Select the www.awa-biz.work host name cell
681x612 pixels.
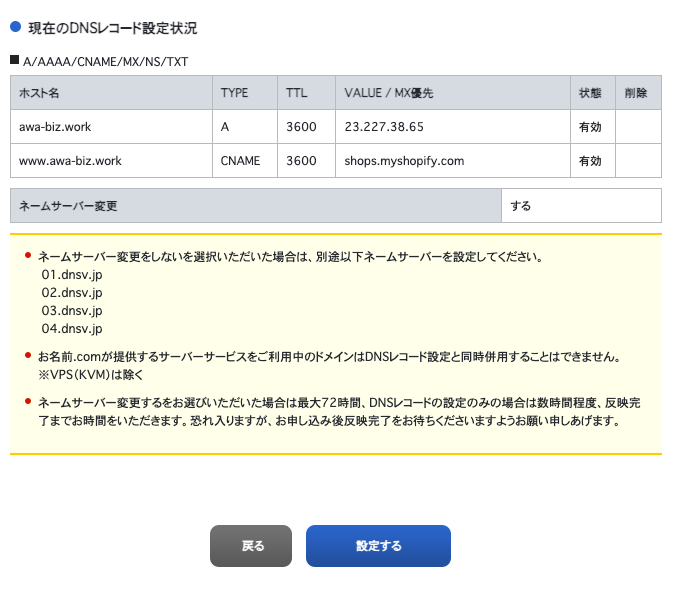tap(111, 161)
